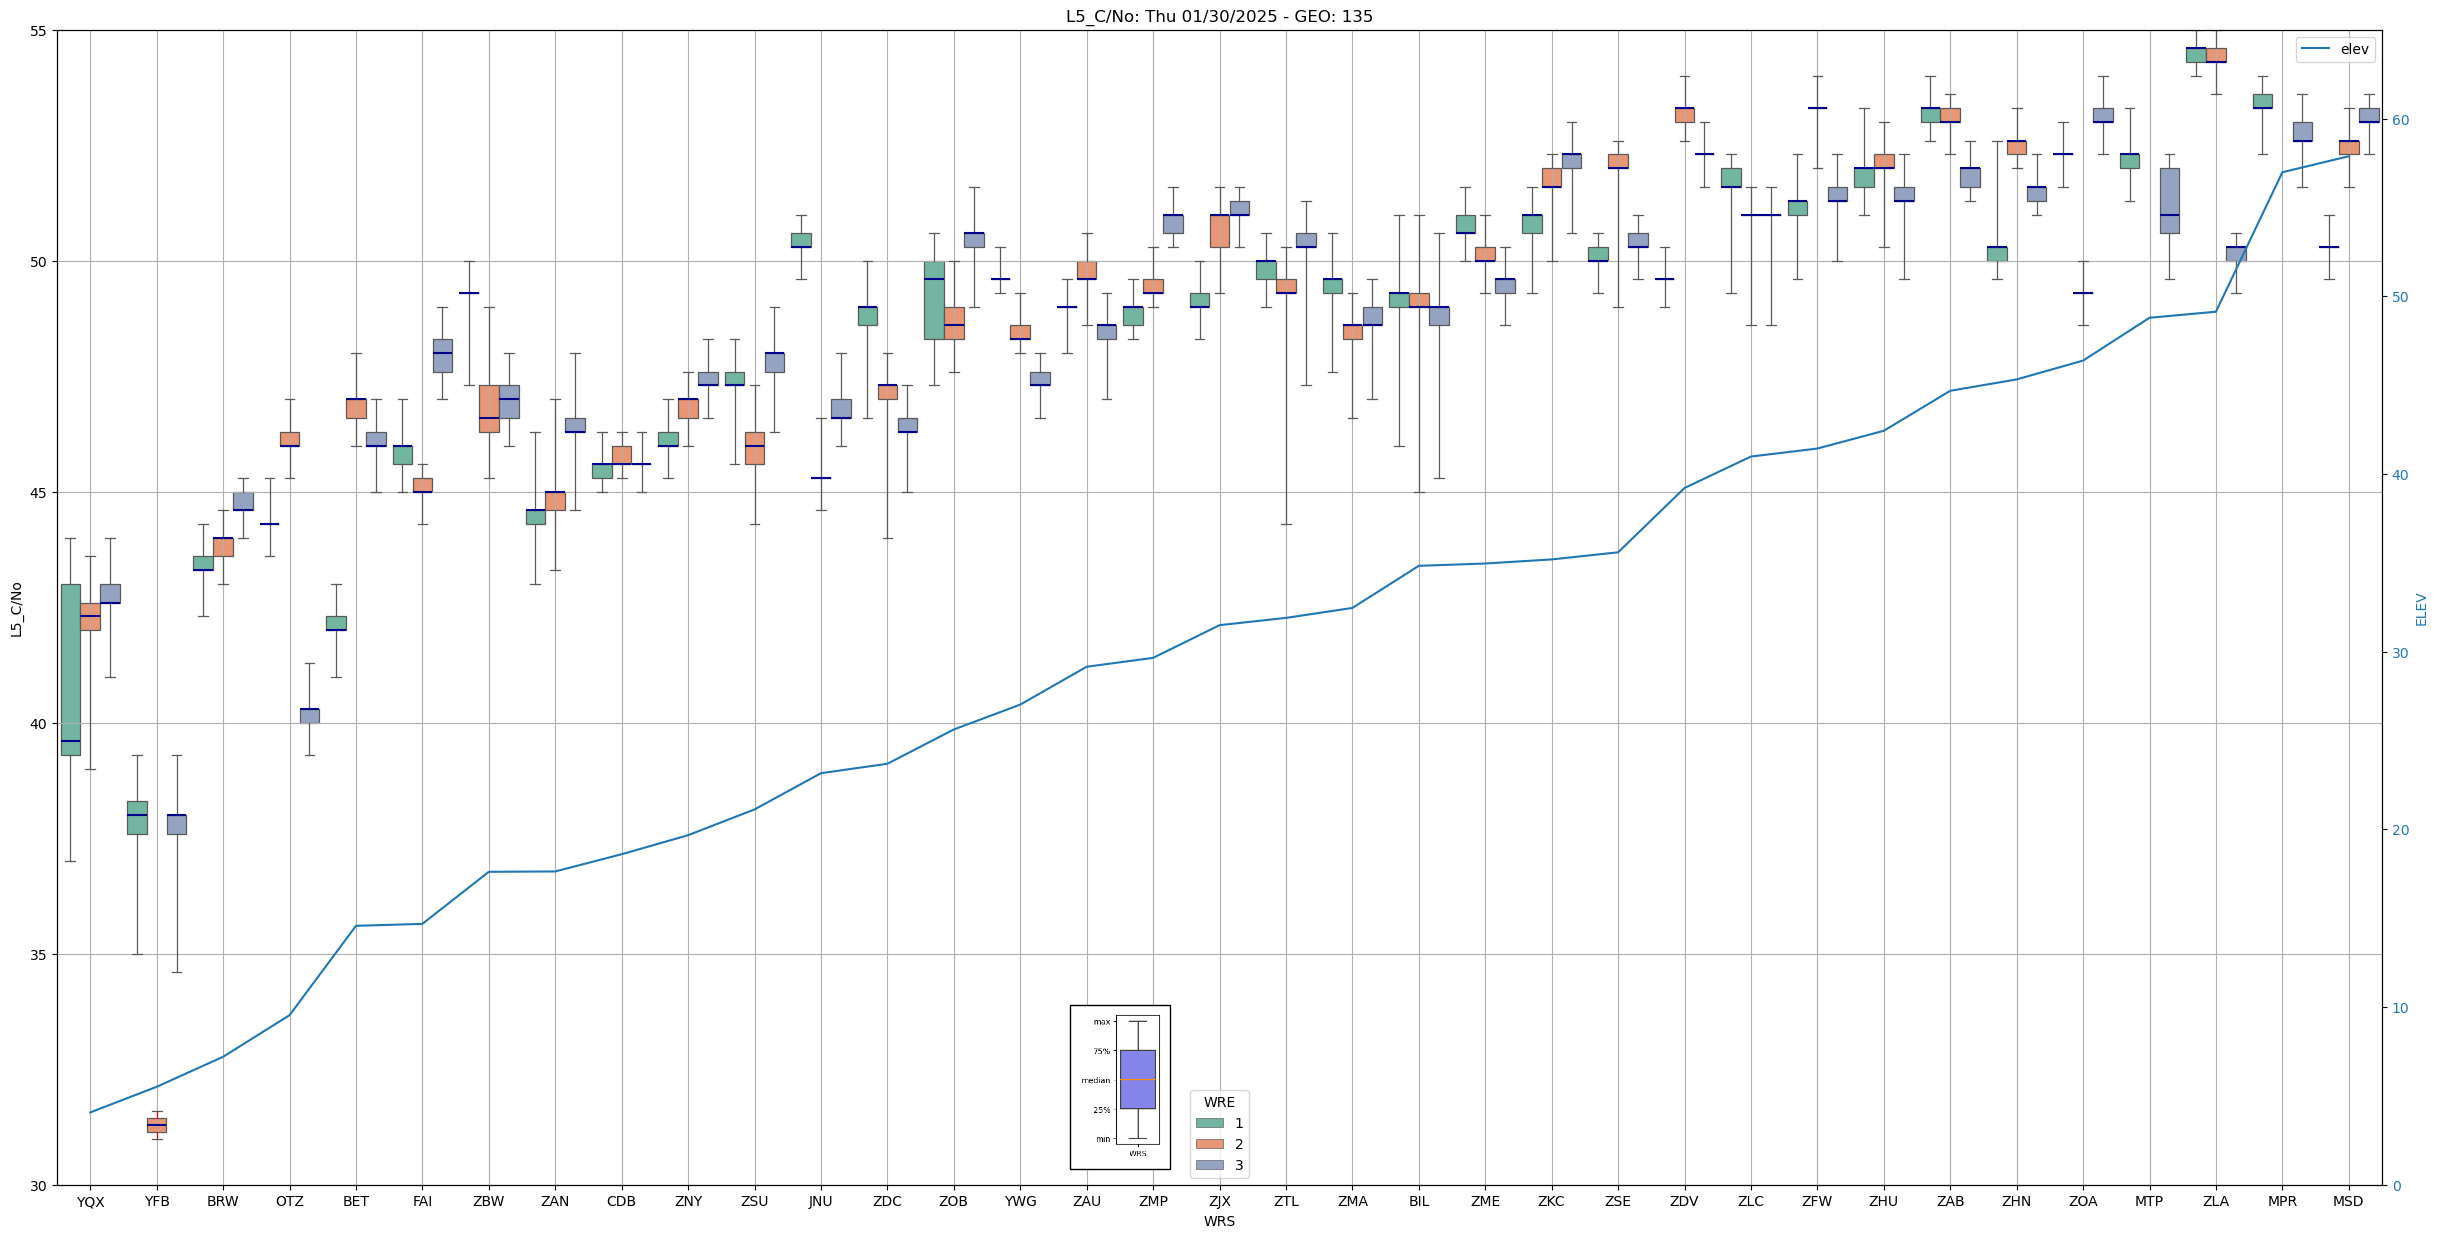Click the ELEV right axis label
2439x1238 pixels.
click(2421, 609)
